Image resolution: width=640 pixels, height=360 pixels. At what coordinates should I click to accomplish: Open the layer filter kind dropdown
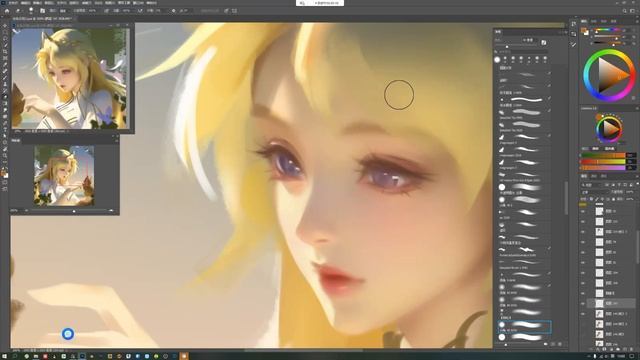click(592, 185)
